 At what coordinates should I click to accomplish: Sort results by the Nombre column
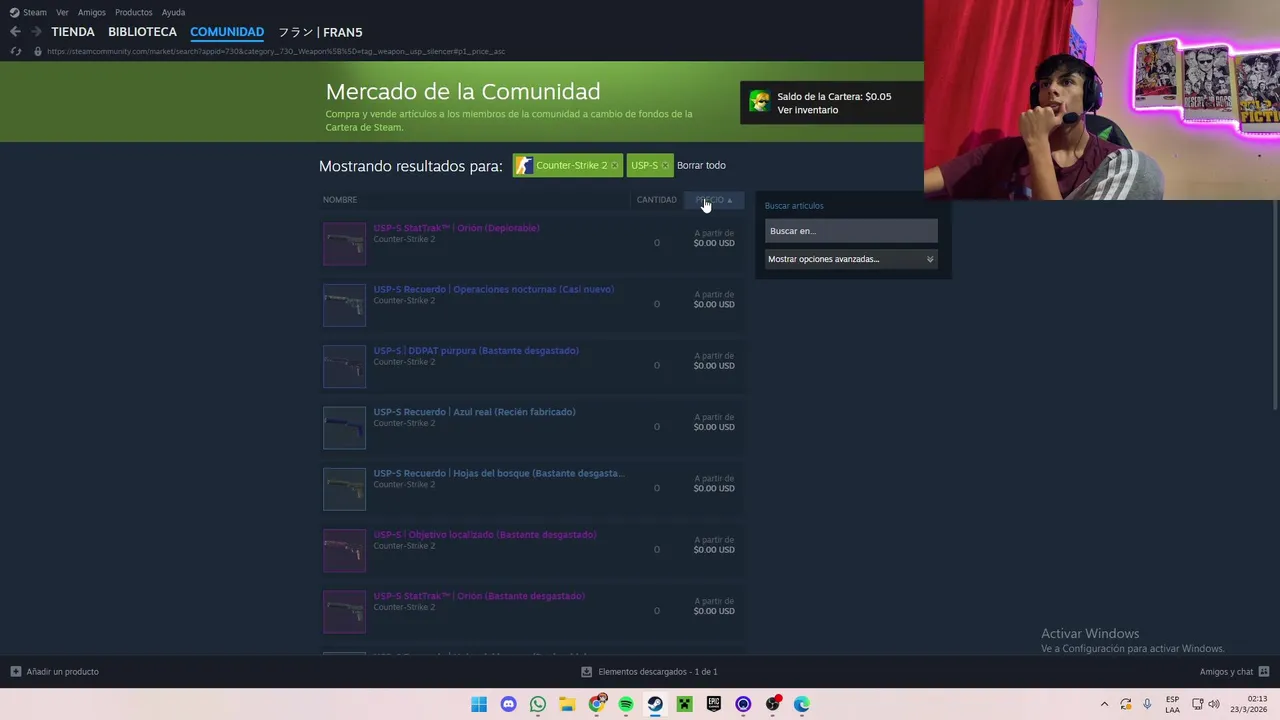(340, 200)
